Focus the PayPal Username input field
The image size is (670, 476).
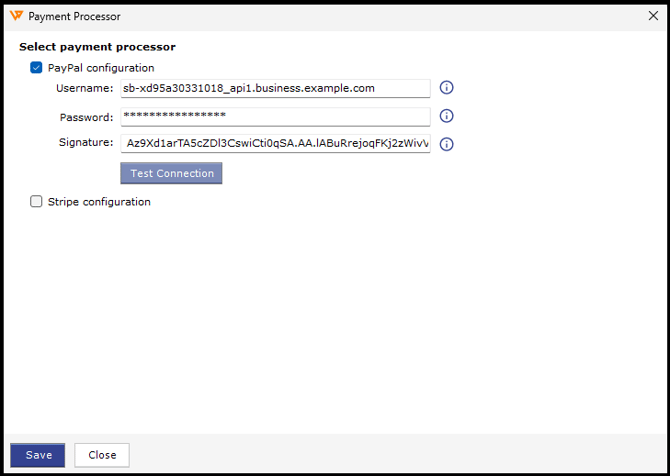click(275, 88)
